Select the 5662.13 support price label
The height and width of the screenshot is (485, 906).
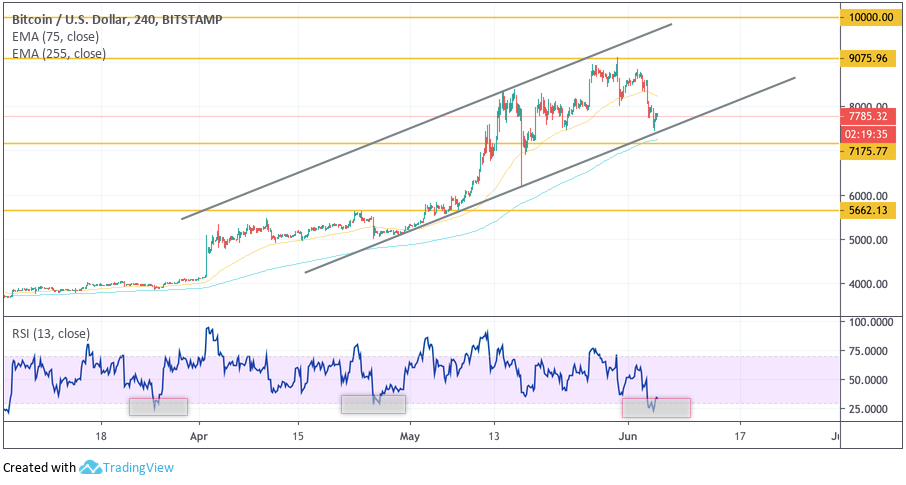click(x=867, y=211)
